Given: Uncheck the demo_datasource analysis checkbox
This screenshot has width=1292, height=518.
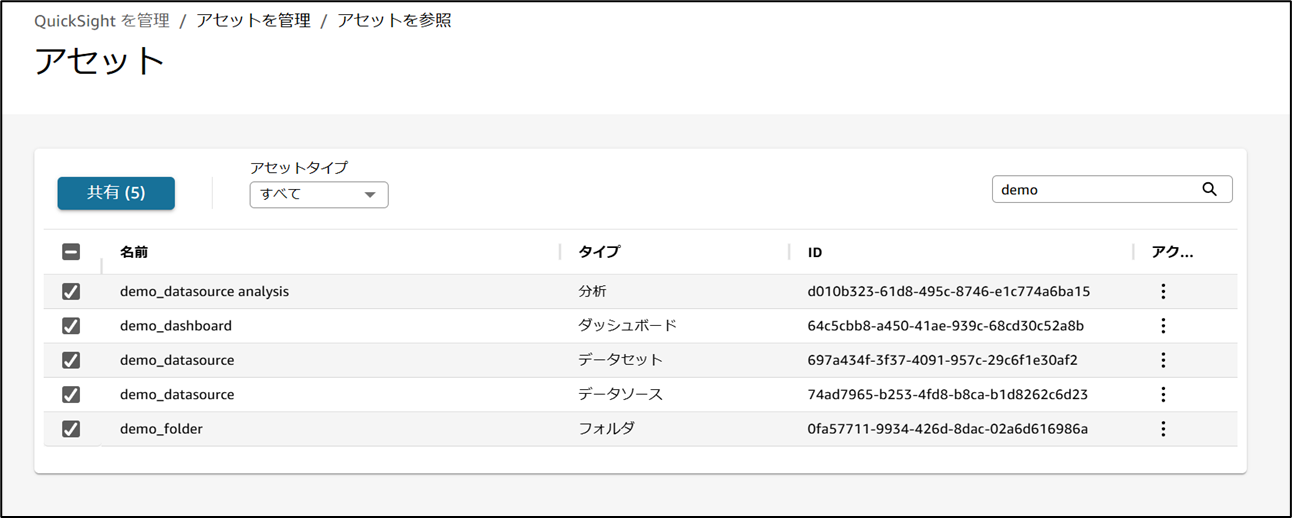Looking at the screenshot, I should click(71, 291).
